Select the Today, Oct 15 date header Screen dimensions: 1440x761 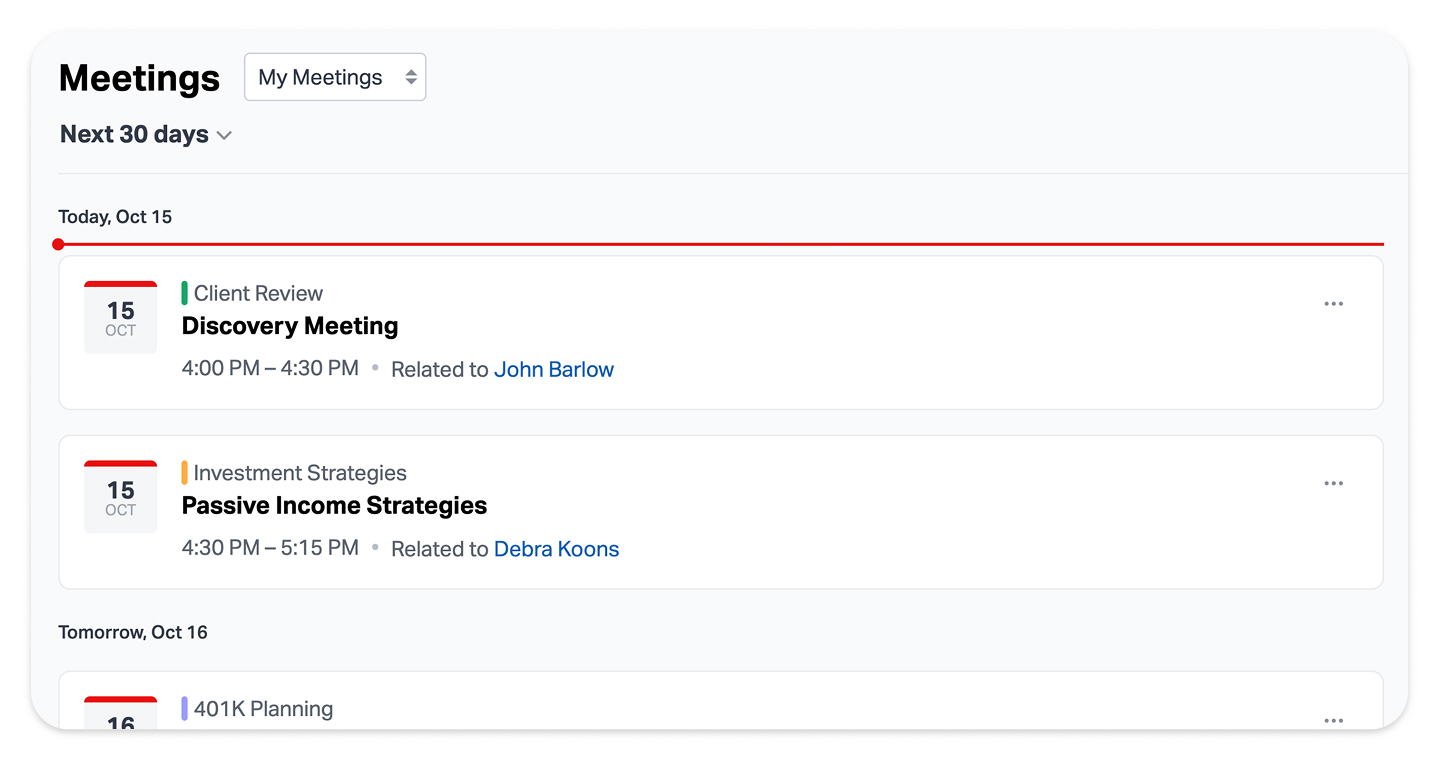[115, 217]
